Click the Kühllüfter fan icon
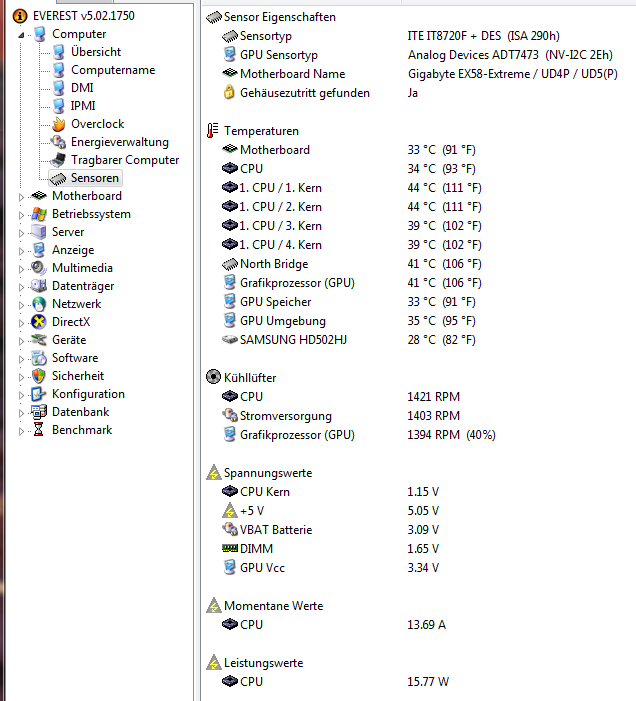This screenshot has height=701, width=636. click(213, 377)
